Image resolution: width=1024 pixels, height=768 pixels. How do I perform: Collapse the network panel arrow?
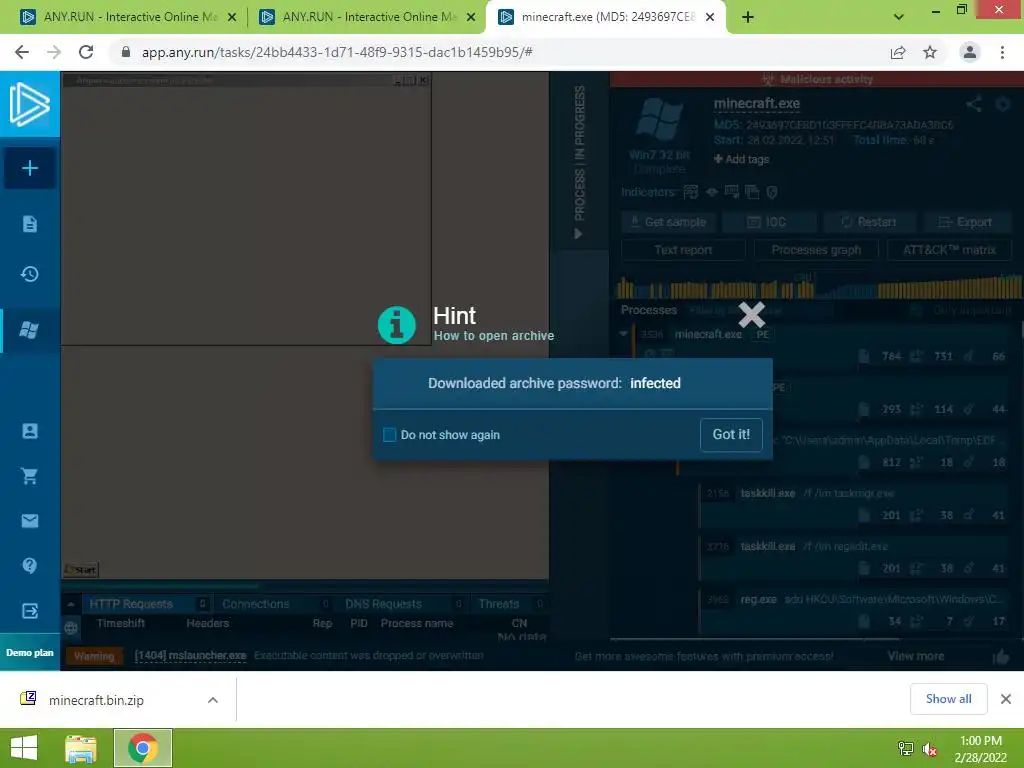[71, 604]
